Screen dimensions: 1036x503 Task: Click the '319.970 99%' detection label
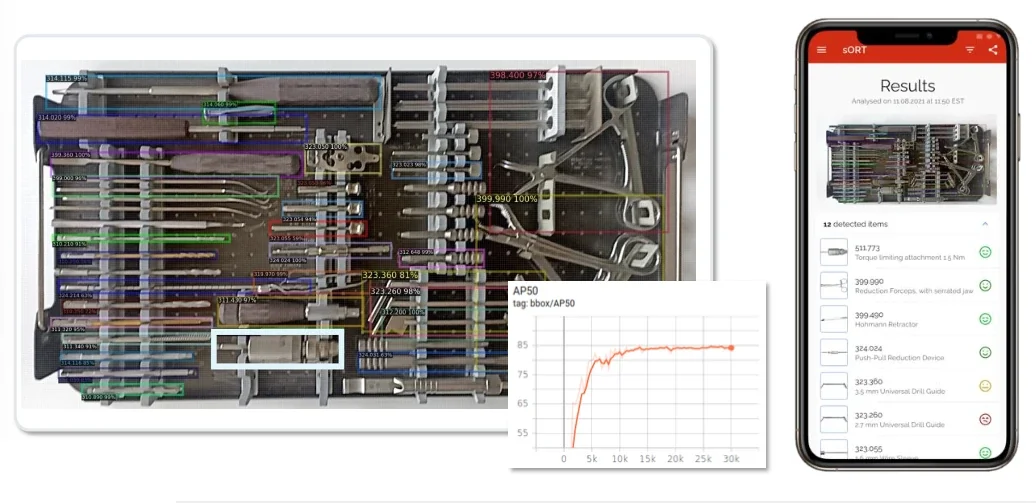[270, 274]
